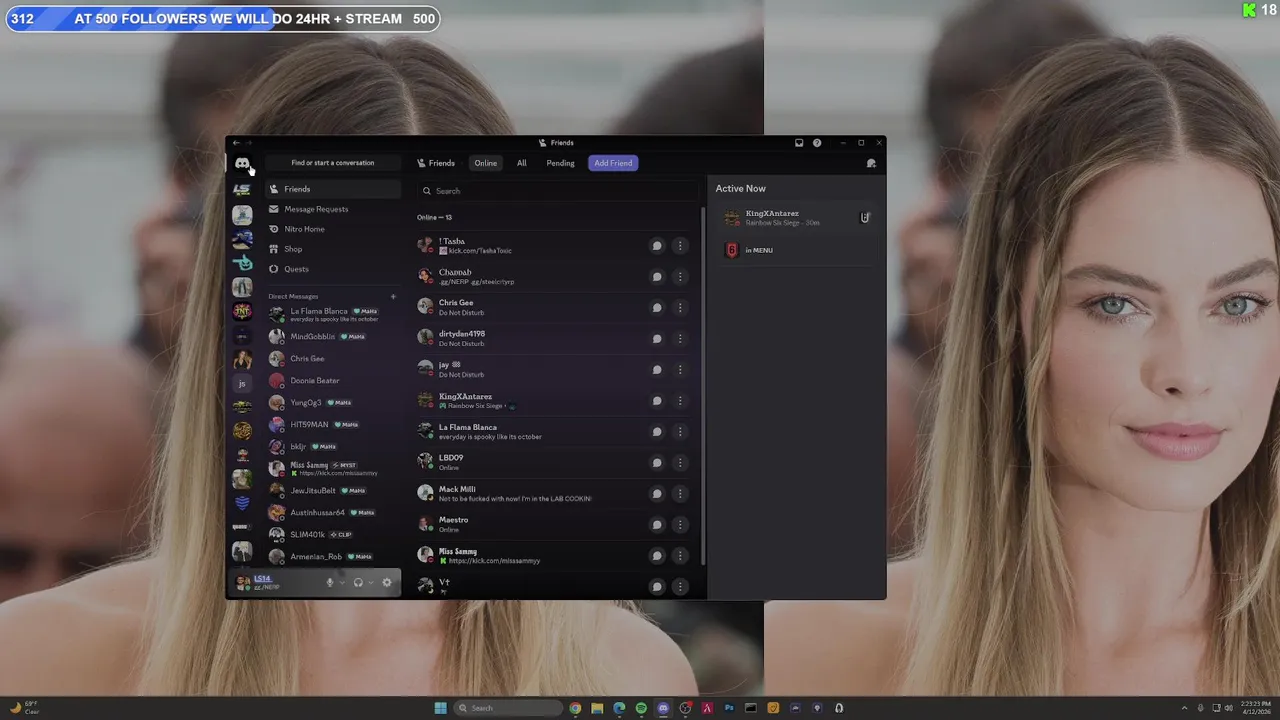Deafen audio with headphones icon
The height and width of the screenshot is (720, 1280).
tap(358, 583)
